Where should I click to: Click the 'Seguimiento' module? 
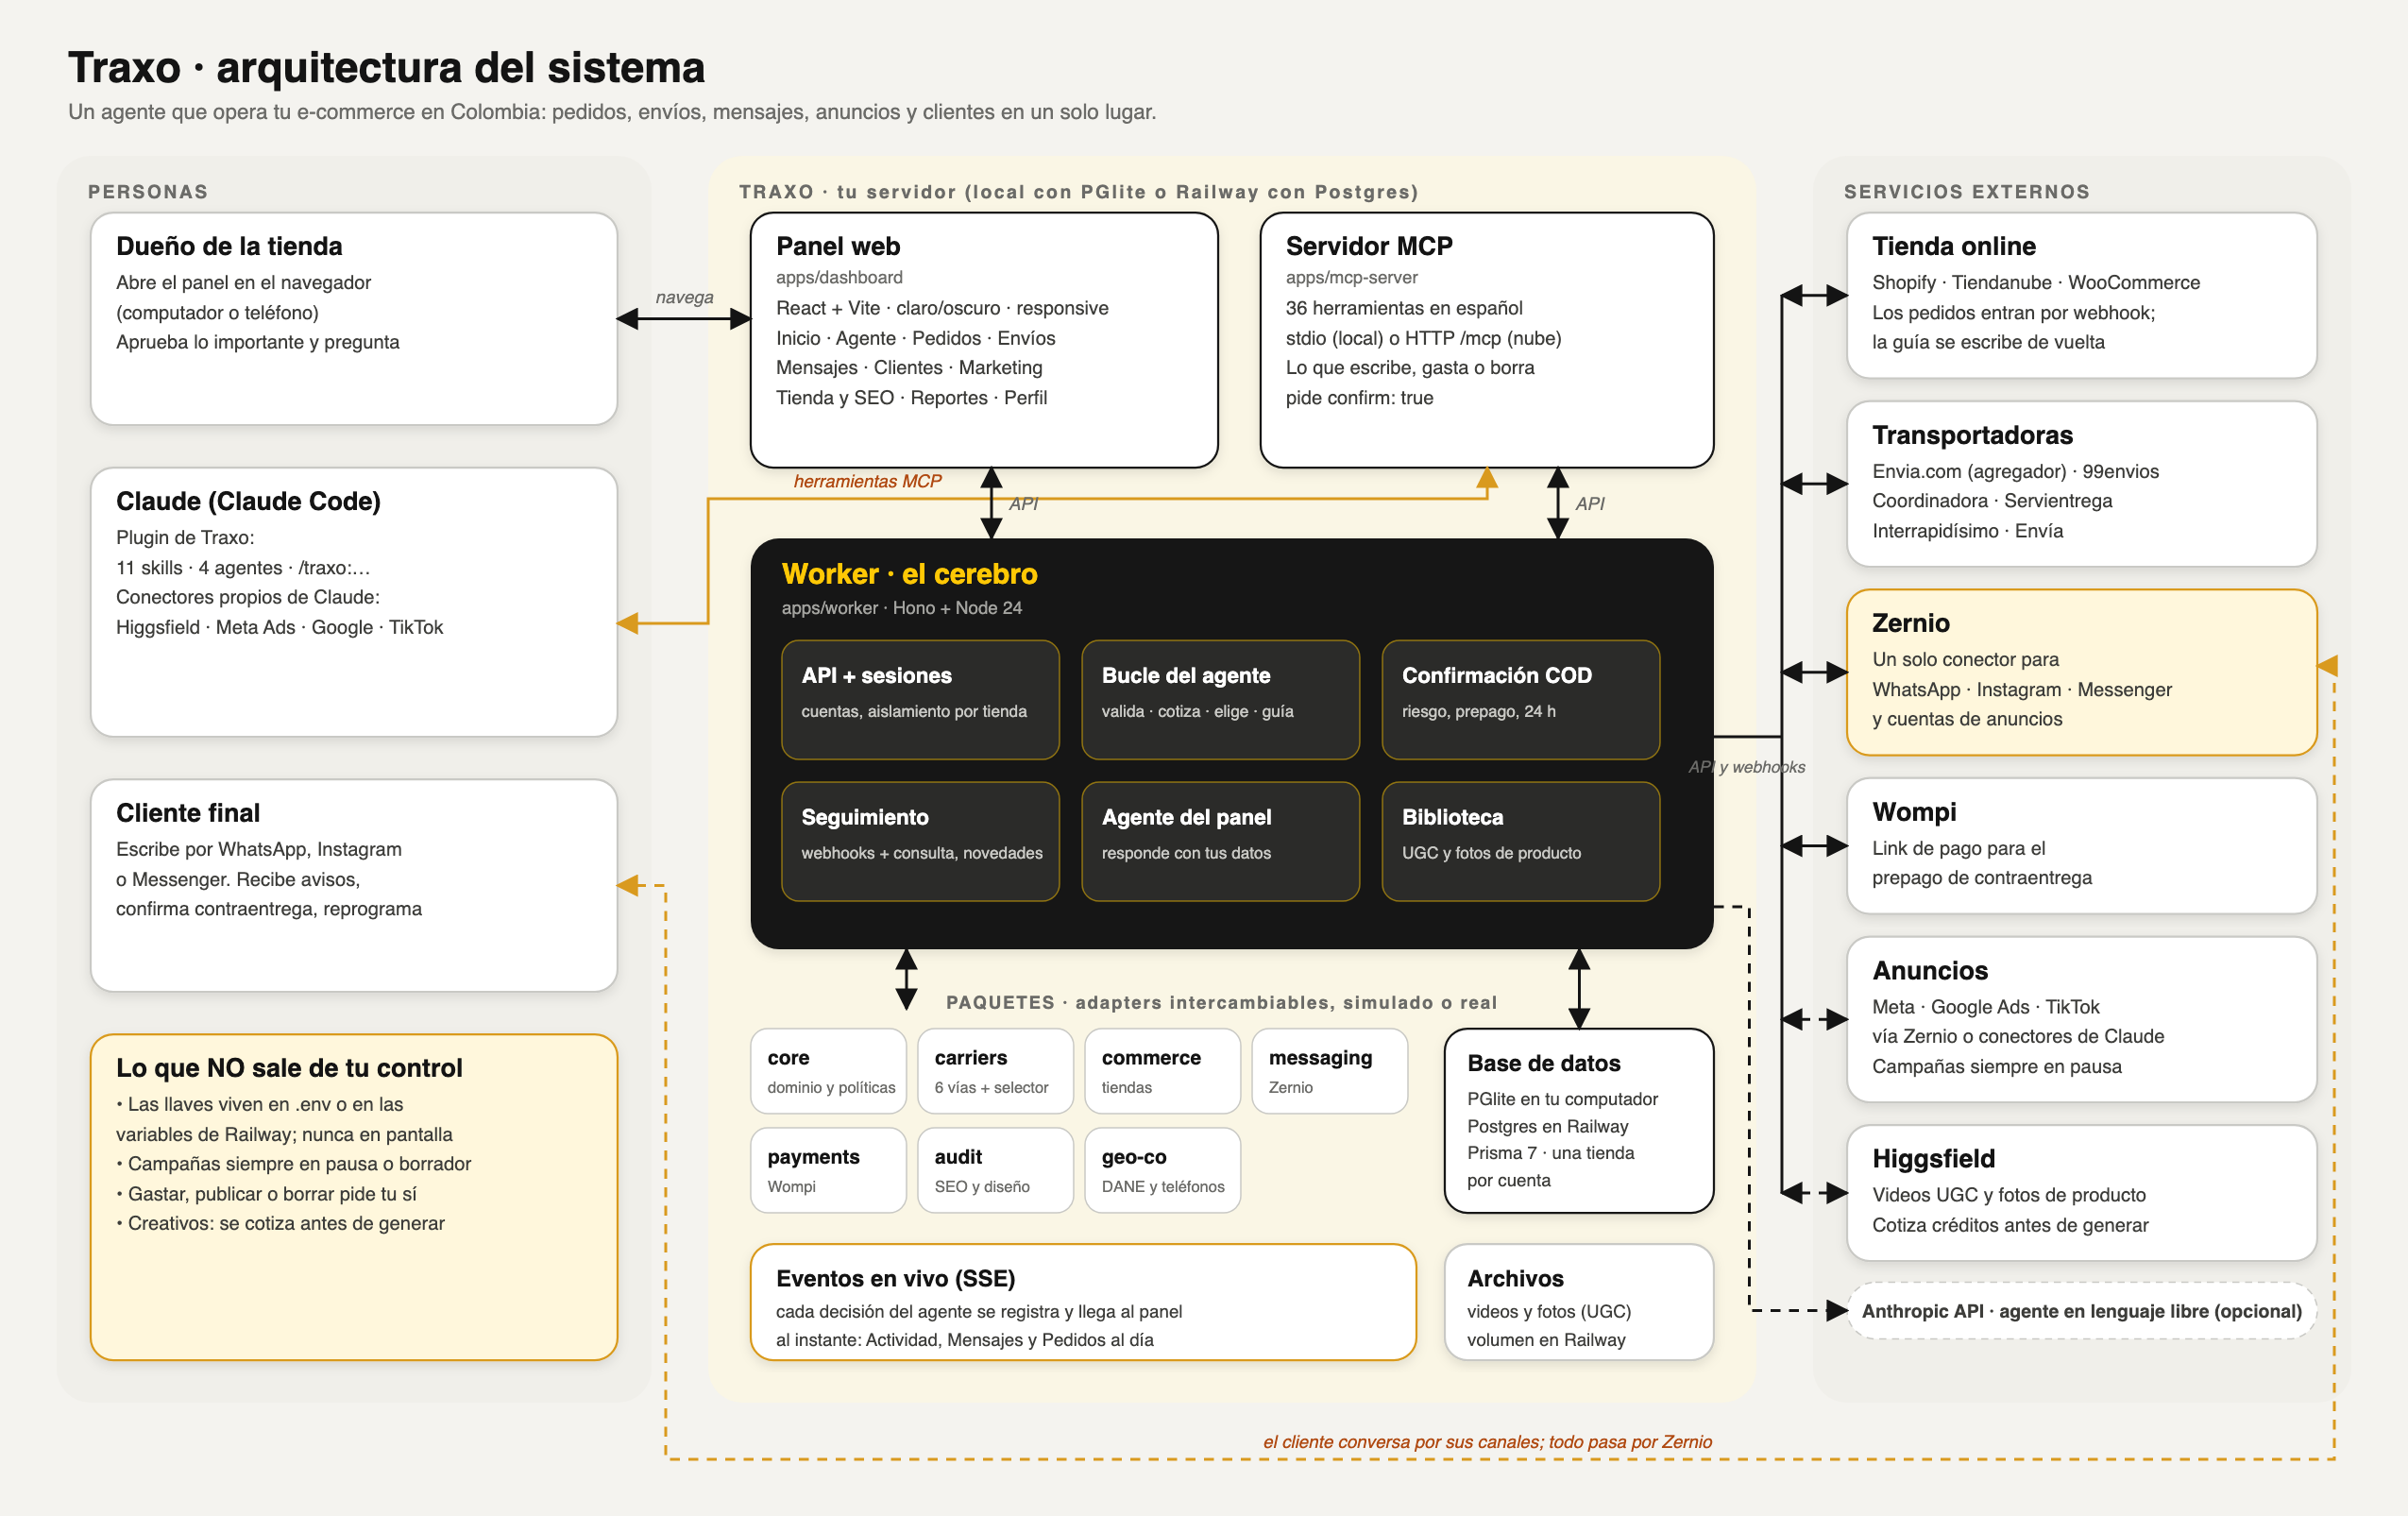click(x=920, y=841)
